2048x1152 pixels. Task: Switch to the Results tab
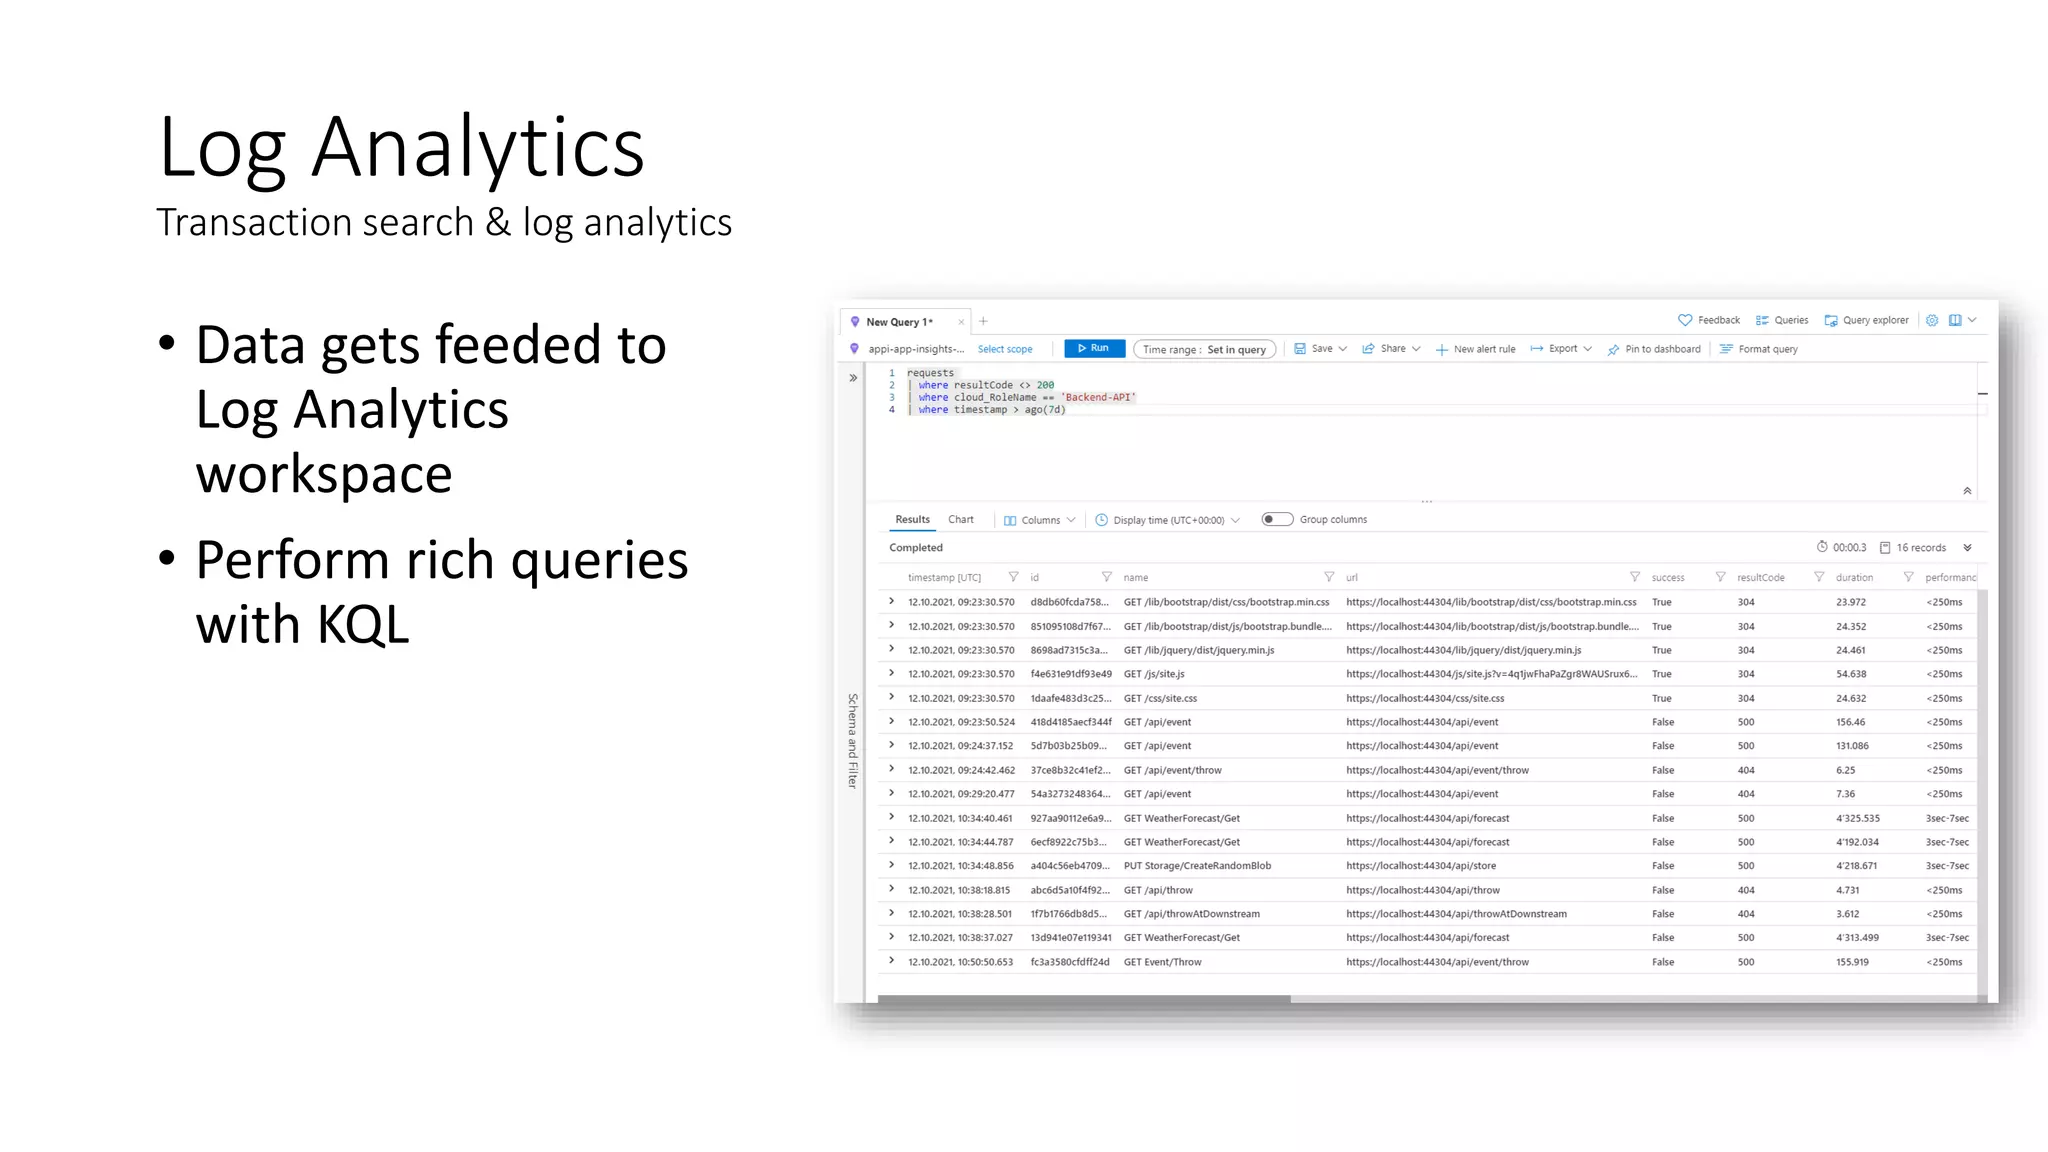(x=912, y=519)
